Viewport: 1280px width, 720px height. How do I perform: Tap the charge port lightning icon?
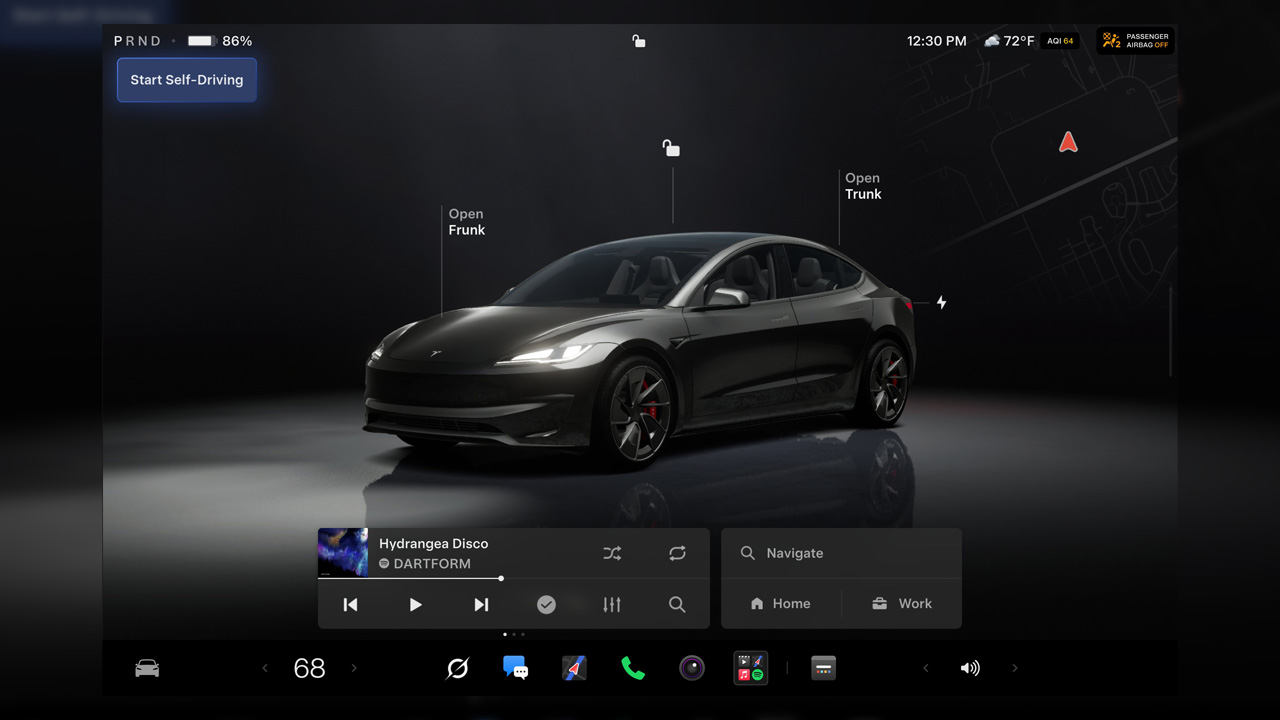coord(941,302)
